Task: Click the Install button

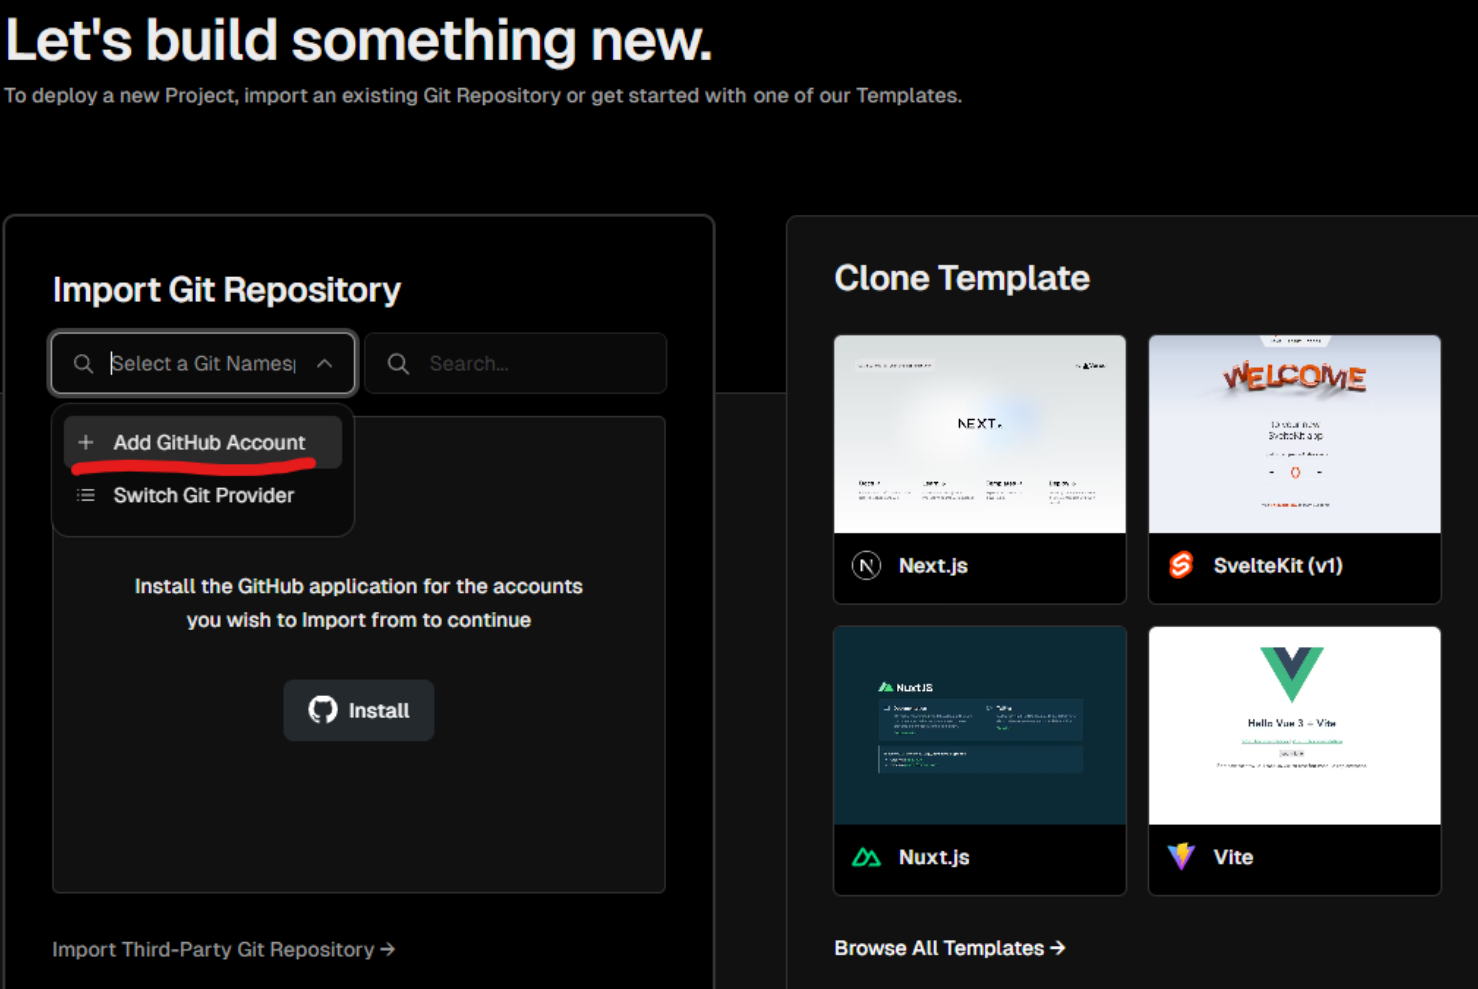Action: (359, 710)
